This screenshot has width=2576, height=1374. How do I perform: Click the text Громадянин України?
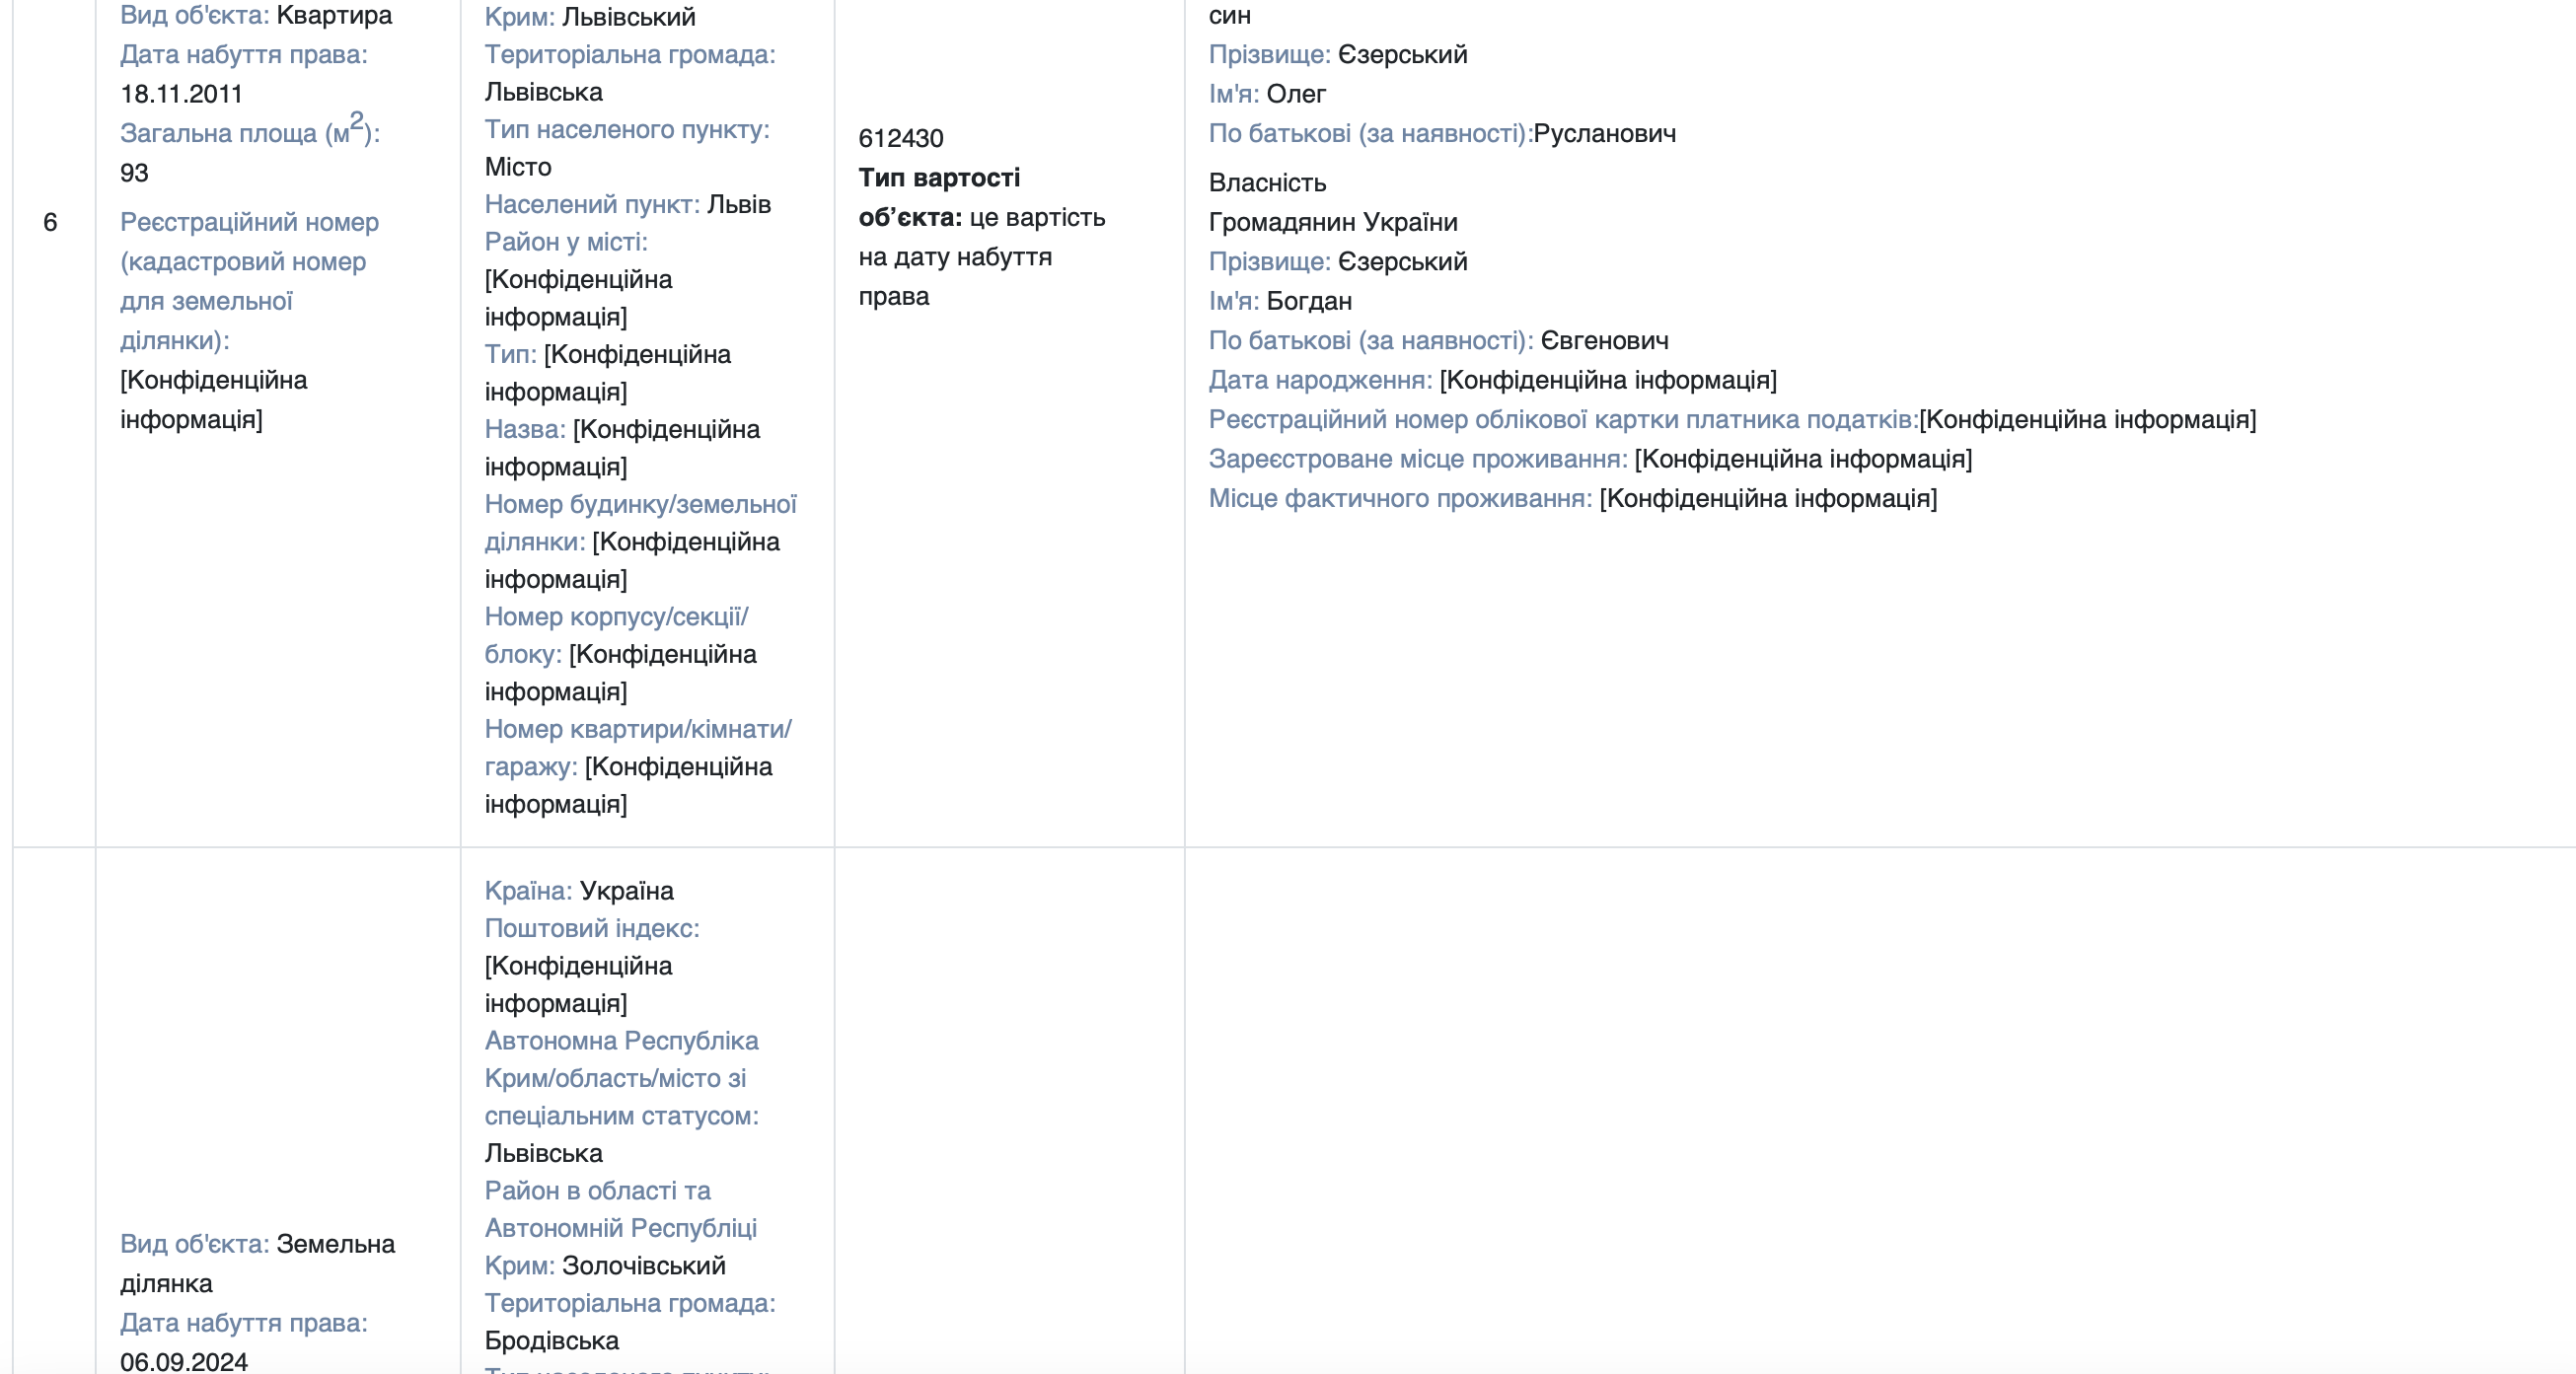[1333, 222]
